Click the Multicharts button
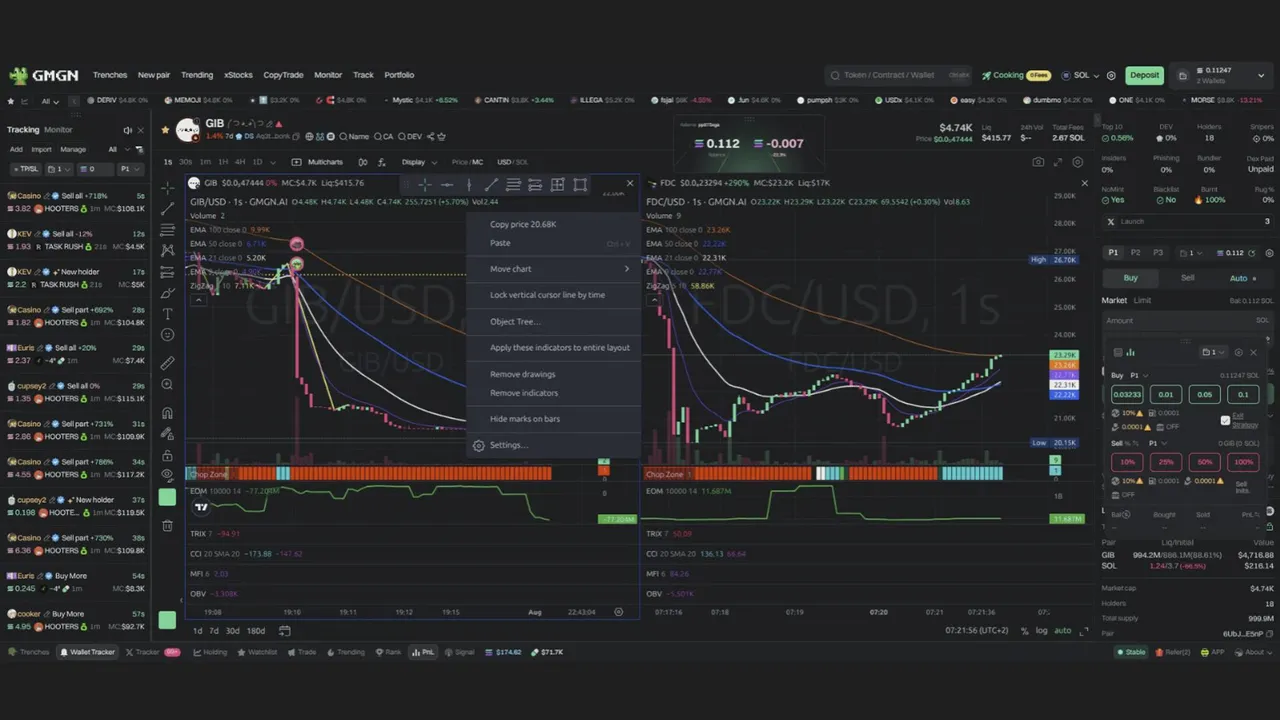 point(318,162)
